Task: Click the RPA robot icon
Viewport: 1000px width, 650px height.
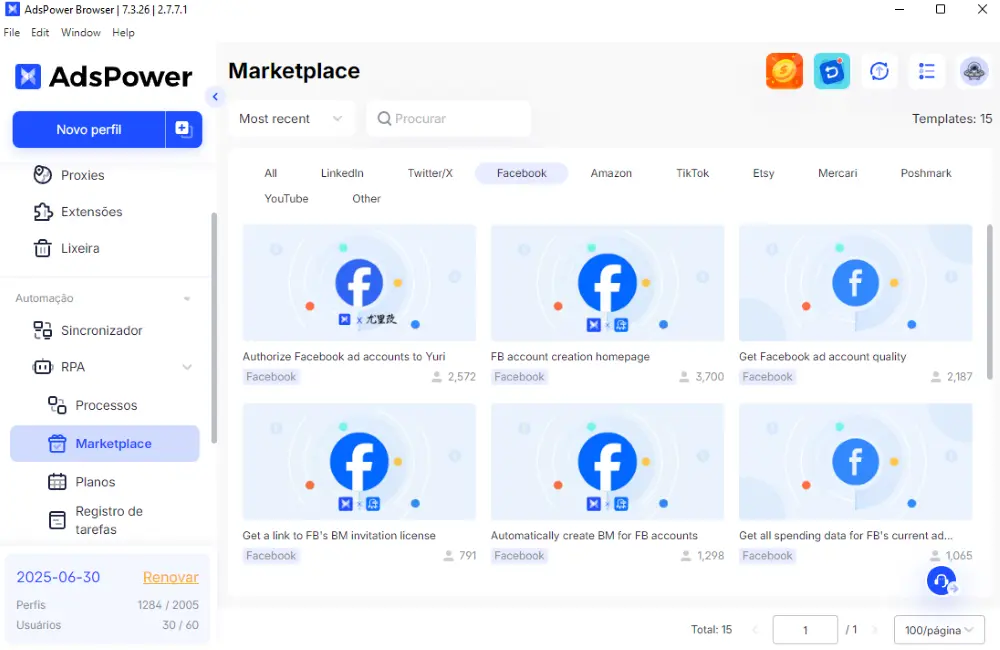Action: pyautogui.click(x=42, y=367)
